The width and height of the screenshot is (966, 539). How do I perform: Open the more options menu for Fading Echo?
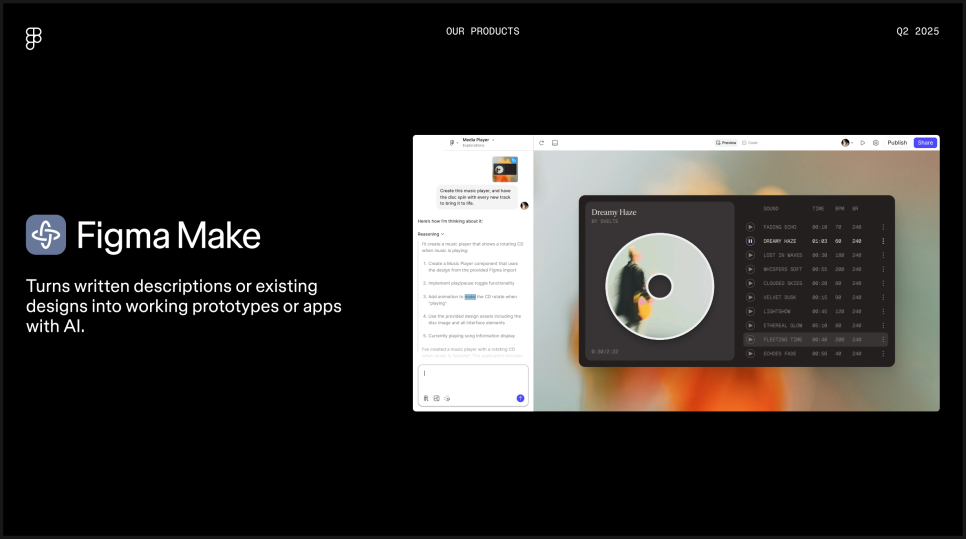click(x=883, y=227)
